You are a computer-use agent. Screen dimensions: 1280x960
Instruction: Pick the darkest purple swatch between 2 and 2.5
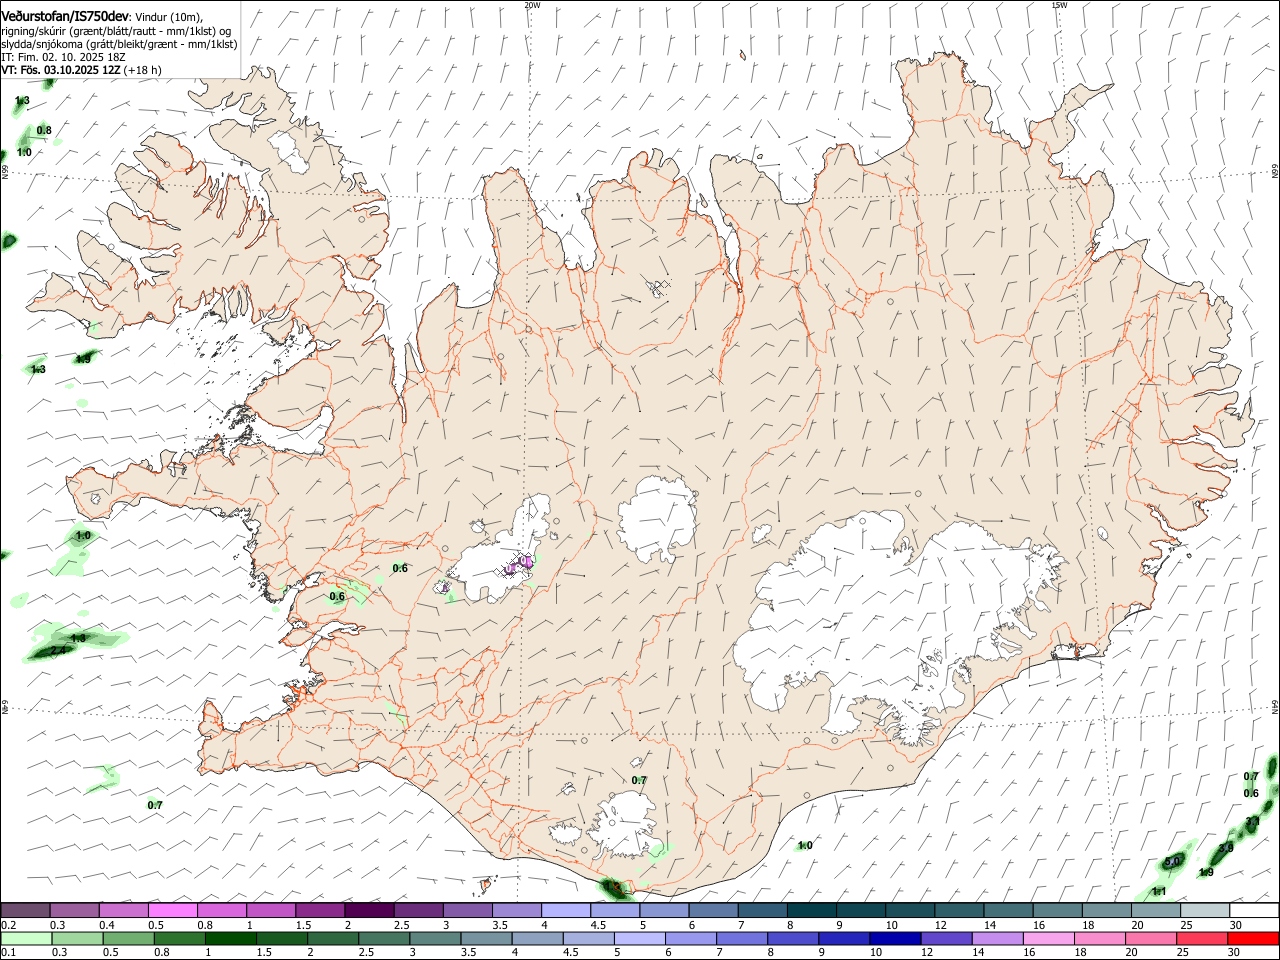370,910
